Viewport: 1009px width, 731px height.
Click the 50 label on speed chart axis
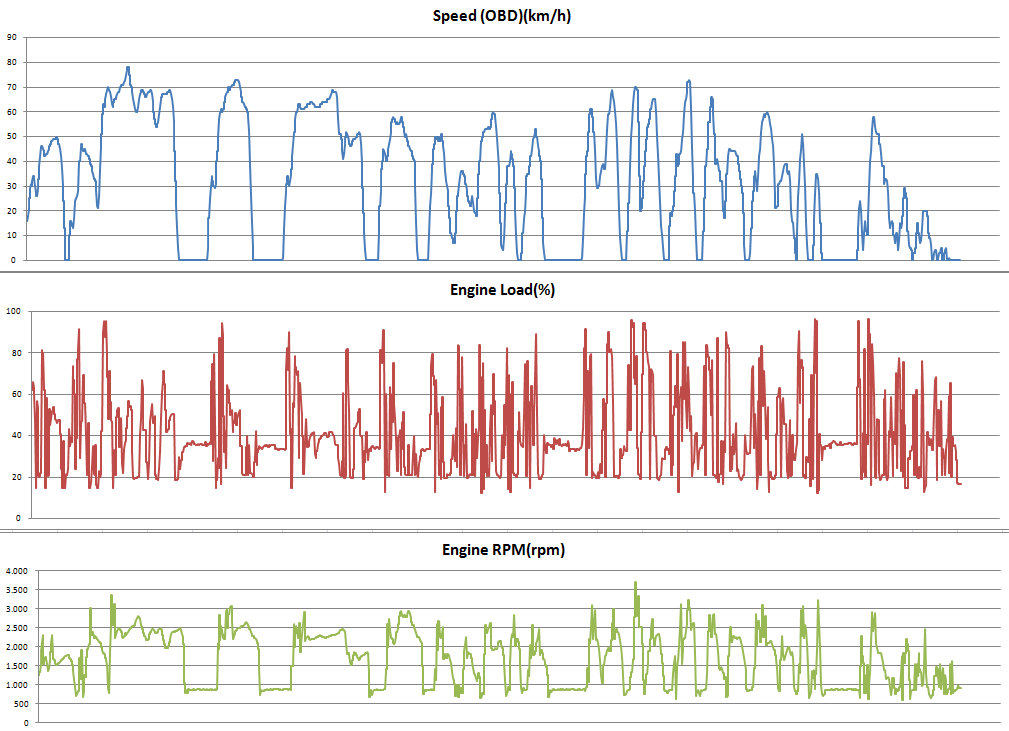pos(11,136)
